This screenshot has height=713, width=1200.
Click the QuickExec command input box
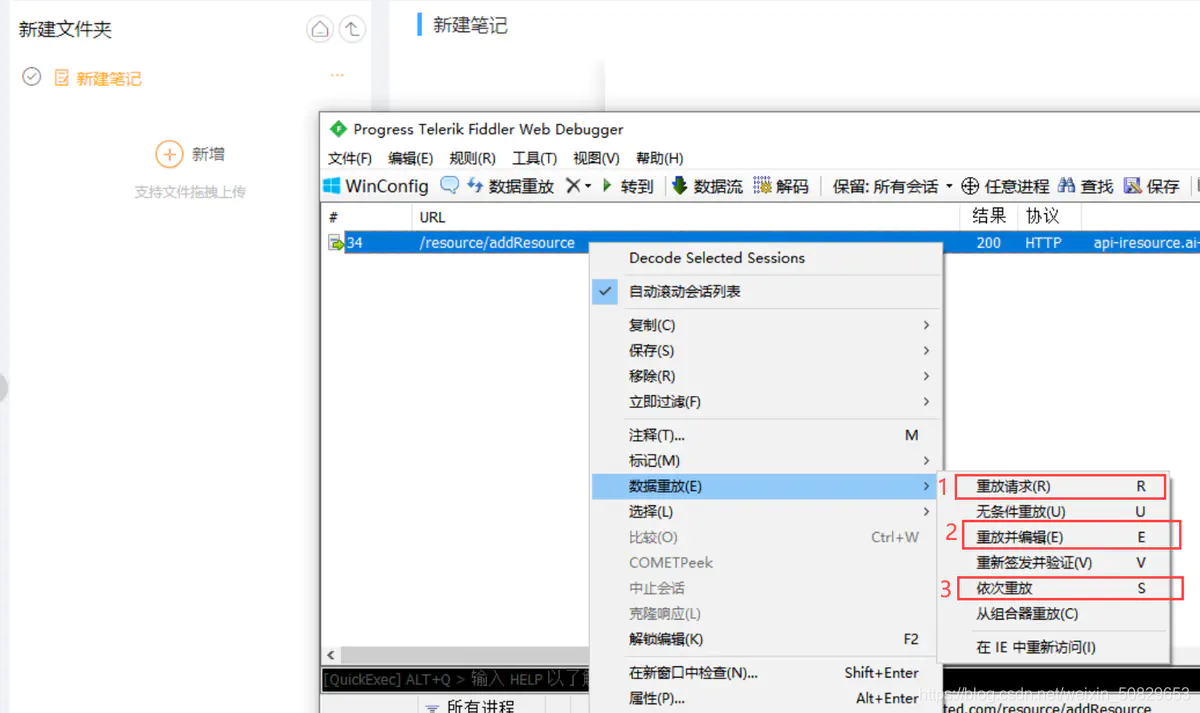click(x=456, y=680)
